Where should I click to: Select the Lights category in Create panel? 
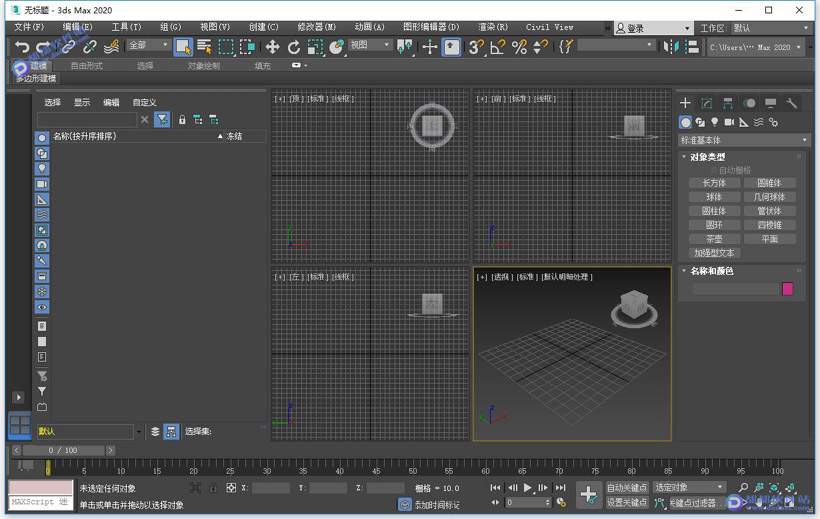(x=714, y=122)
